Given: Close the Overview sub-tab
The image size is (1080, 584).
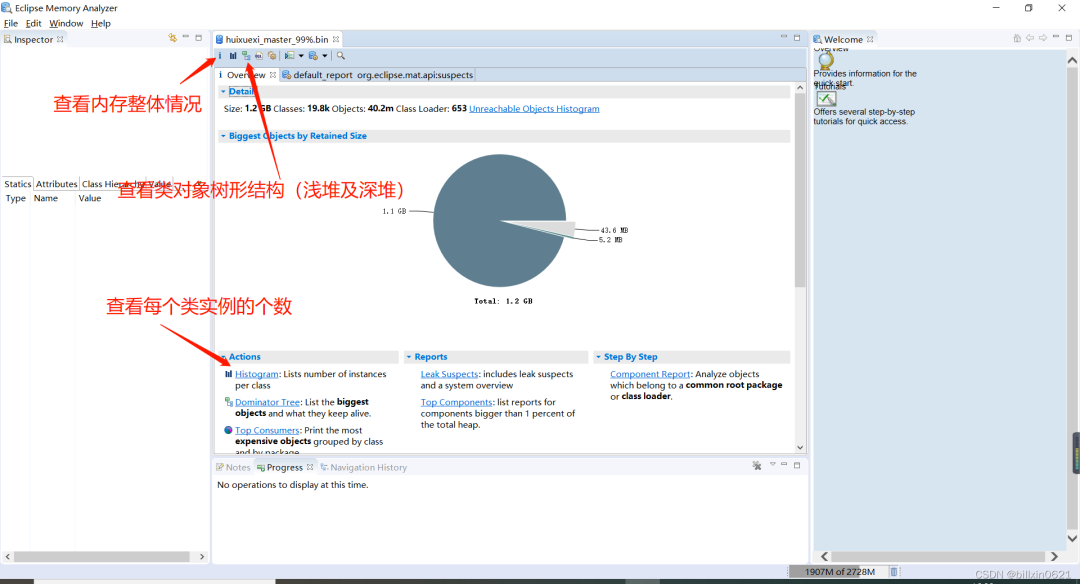Looking at the screenshot, I should 273,74.
